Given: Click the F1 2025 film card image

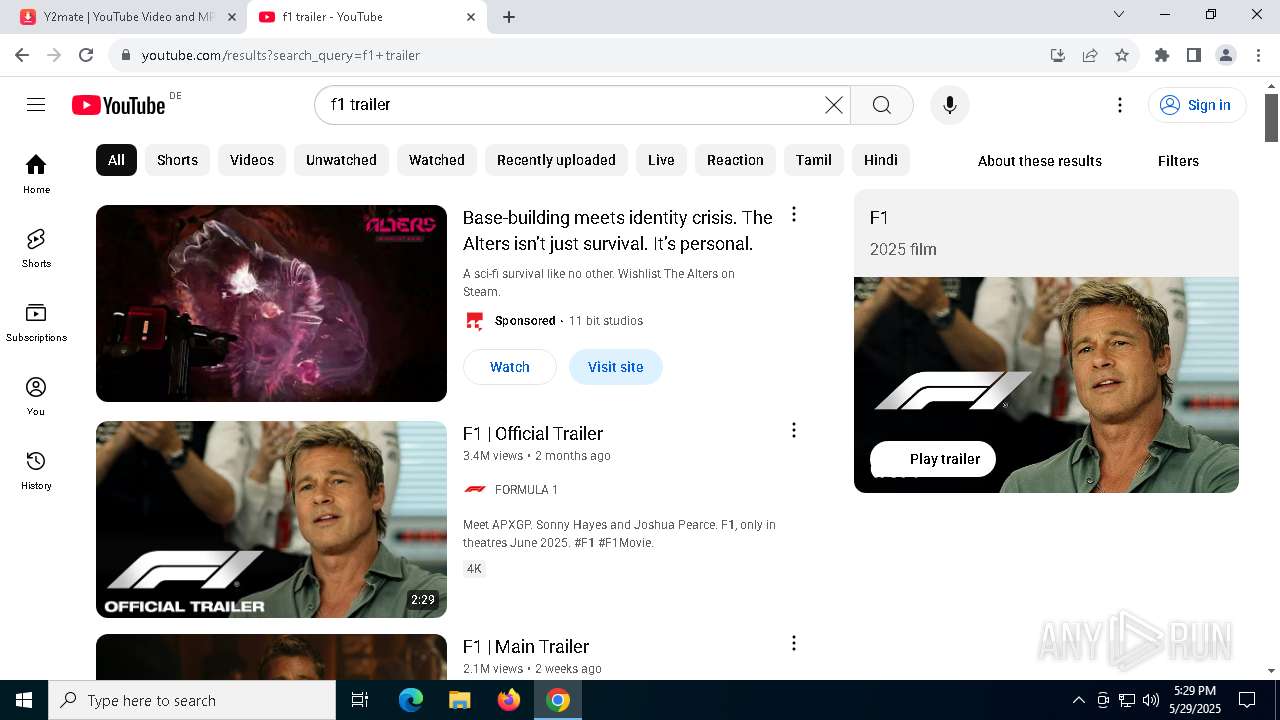Looking at the screenshot, I should (1046, 385).
